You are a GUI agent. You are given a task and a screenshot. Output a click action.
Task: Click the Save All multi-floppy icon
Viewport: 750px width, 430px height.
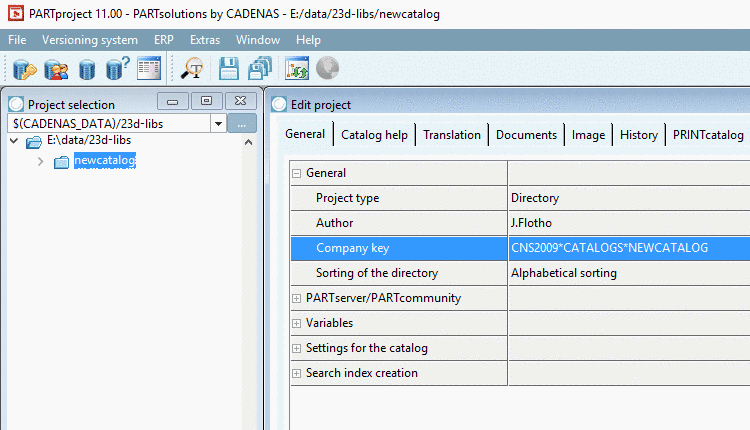(260, 68)
